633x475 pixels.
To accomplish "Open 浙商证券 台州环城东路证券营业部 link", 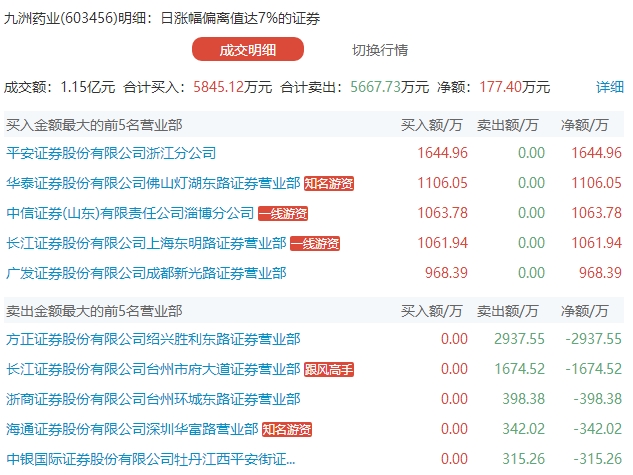I will pyautogui.click(x=153, y=399).
